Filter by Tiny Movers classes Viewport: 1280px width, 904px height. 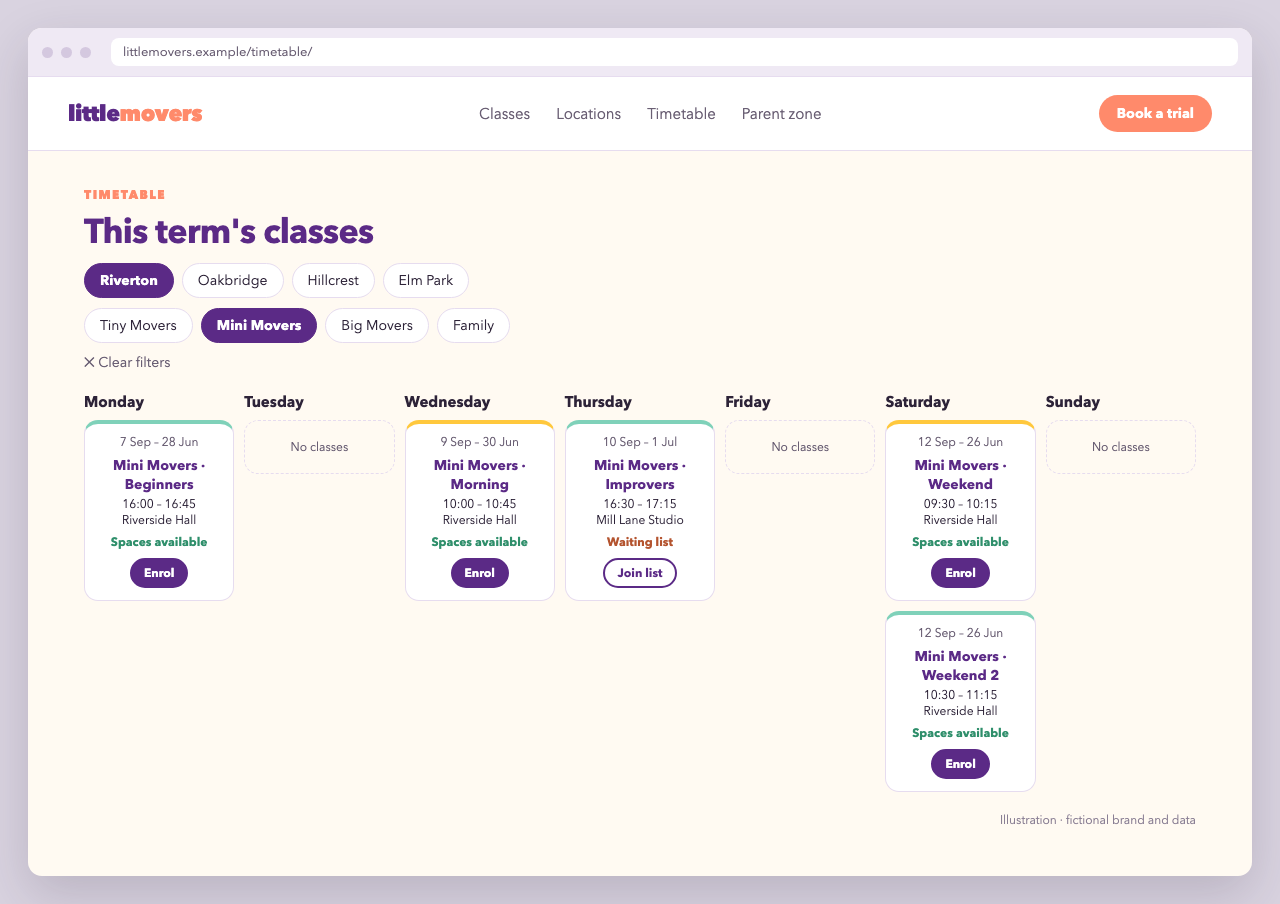pos(138,325)
